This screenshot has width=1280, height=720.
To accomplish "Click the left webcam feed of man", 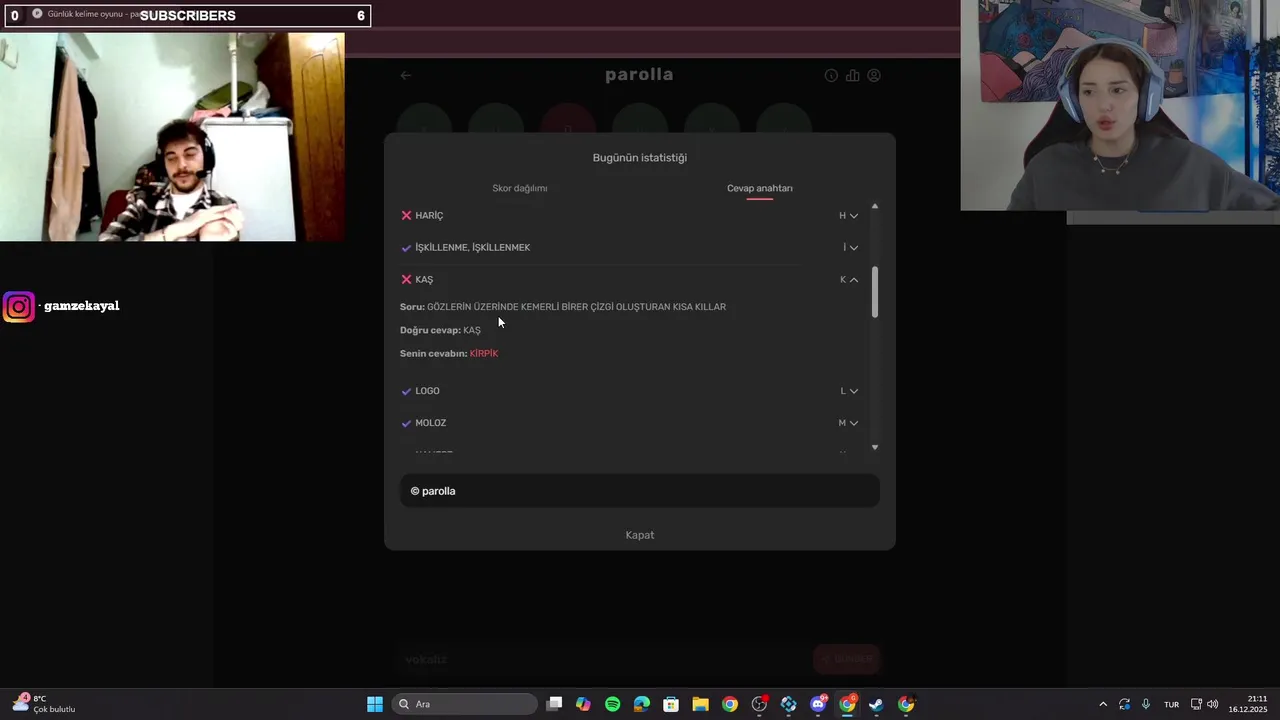I will pos(172,137).
